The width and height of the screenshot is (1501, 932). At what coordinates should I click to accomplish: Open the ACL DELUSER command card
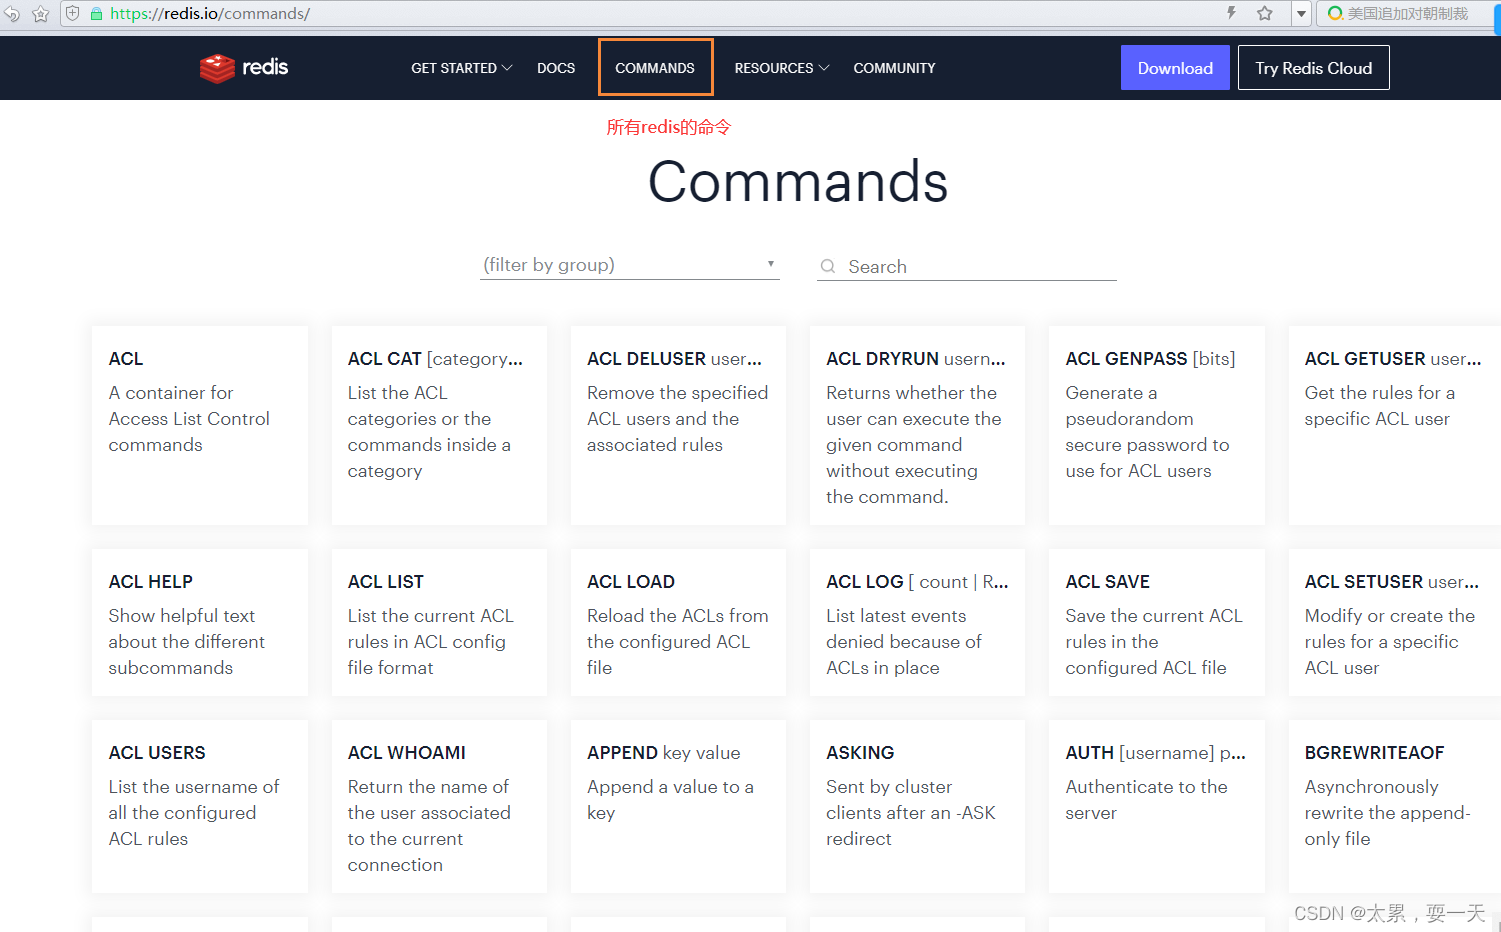coord(678,425)
